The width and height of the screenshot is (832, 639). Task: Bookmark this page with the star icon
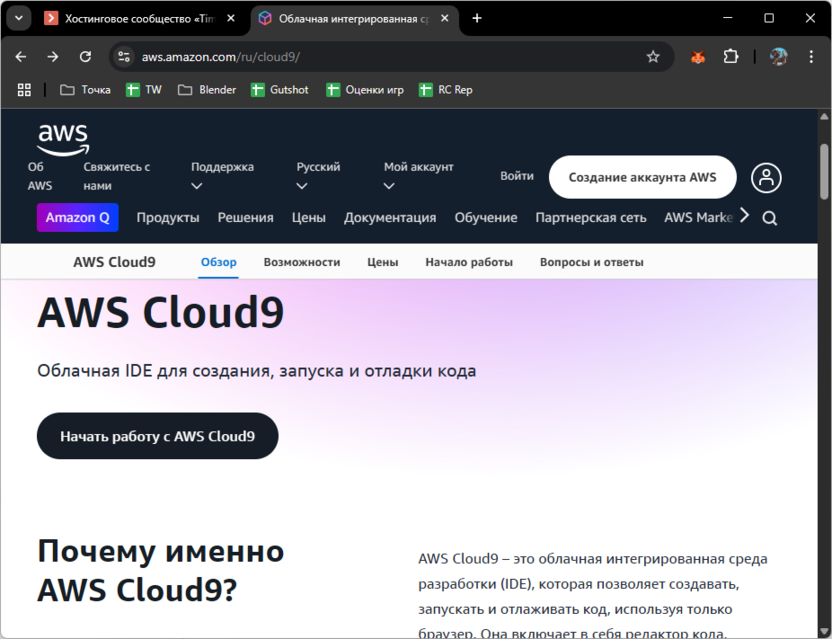(x=653, y=57)
